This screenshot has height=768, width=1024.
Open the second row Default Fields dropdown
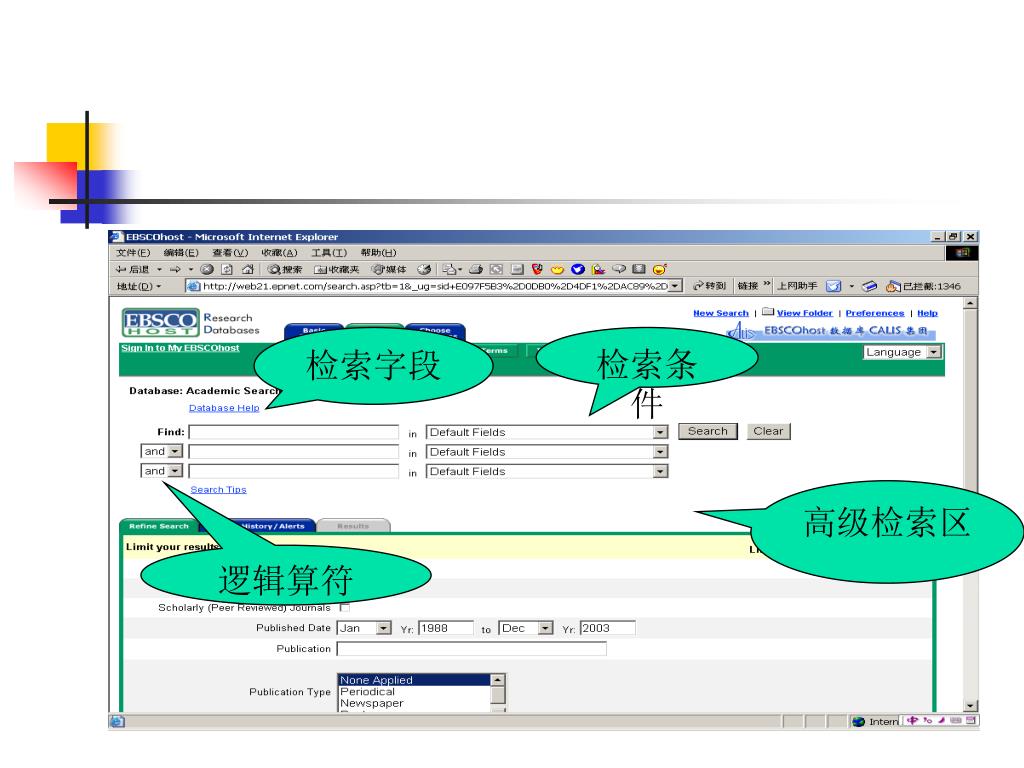[547, 452]
